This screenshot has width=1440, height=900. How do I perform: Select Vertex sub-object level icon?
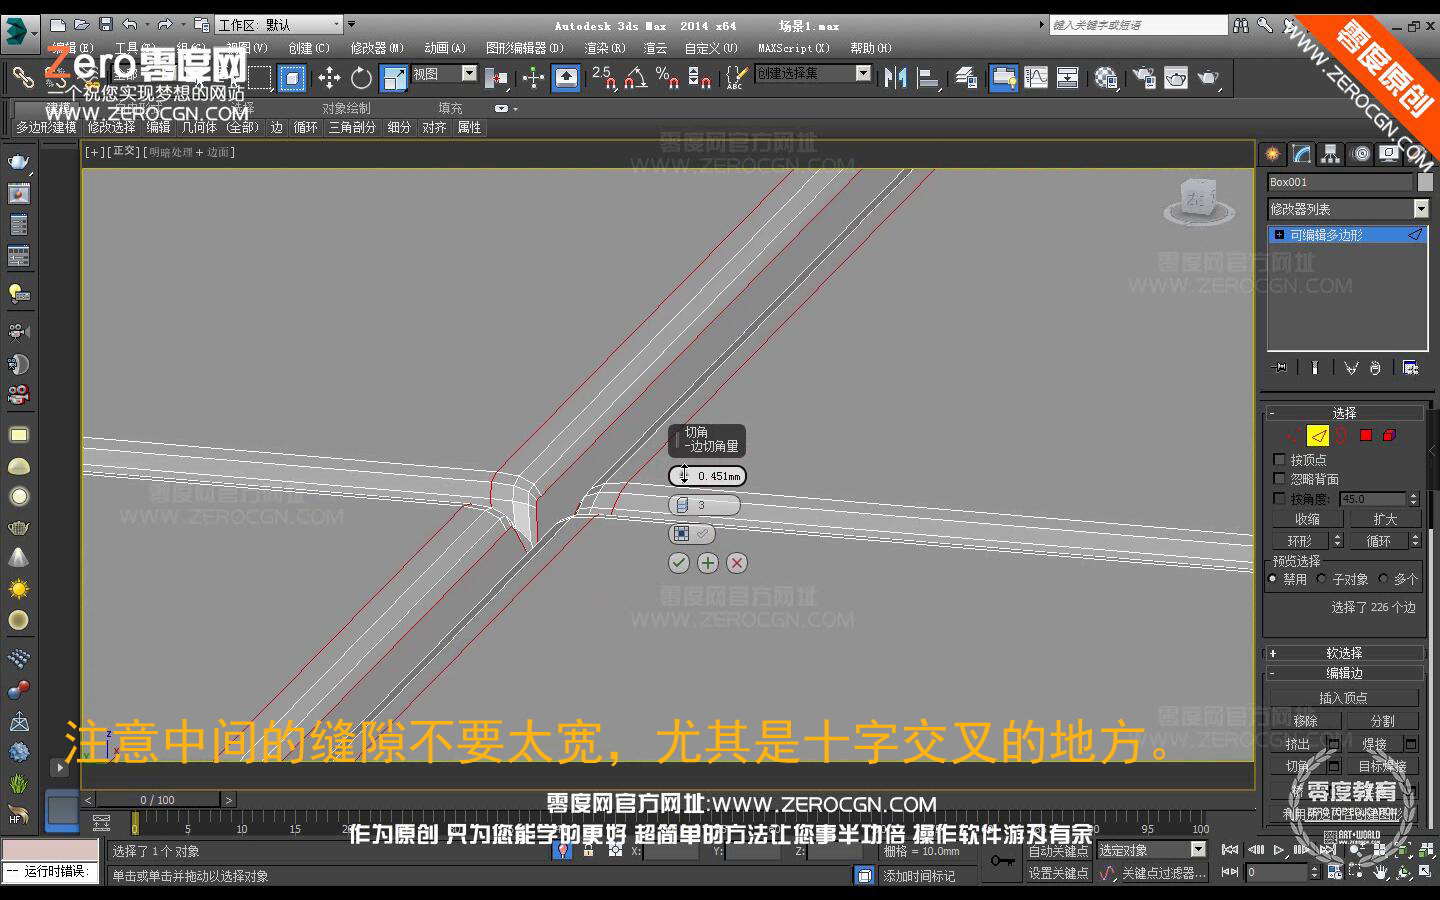[1295, 436]
